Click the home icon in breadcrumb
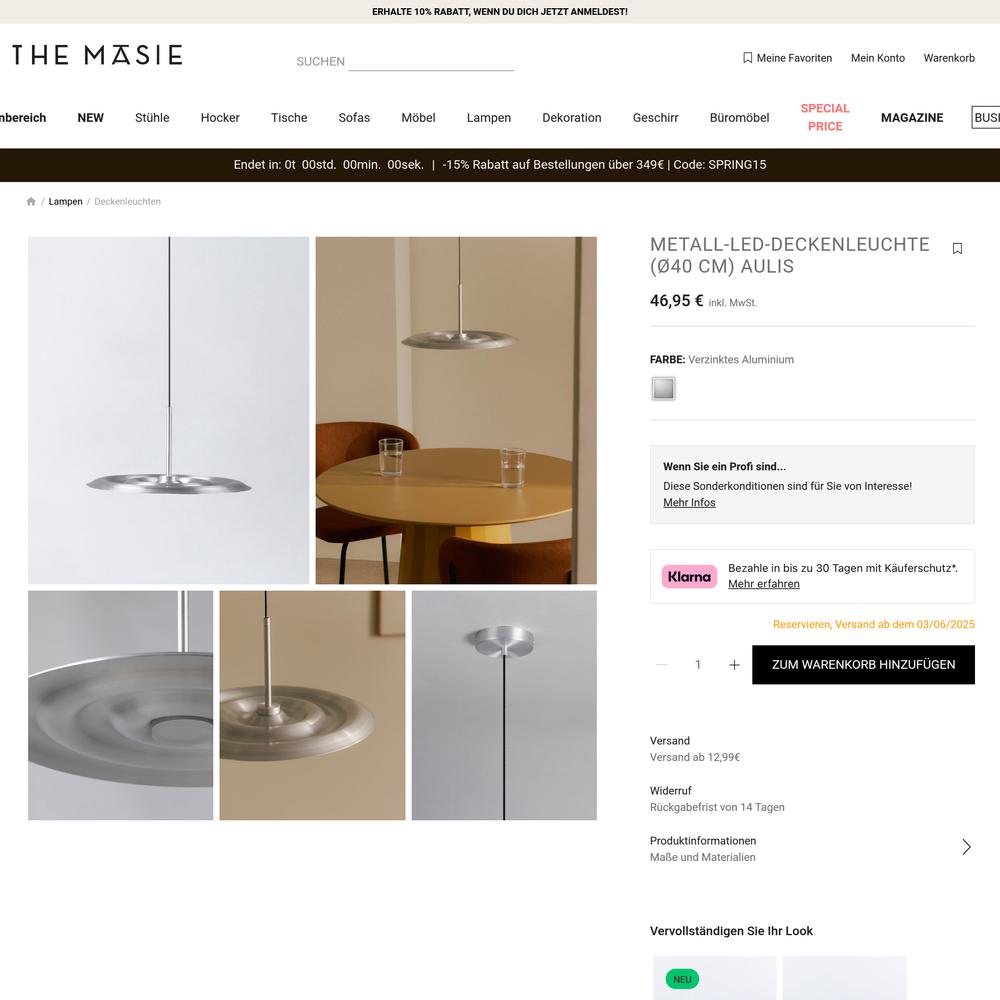 click(x=31, y=202)
